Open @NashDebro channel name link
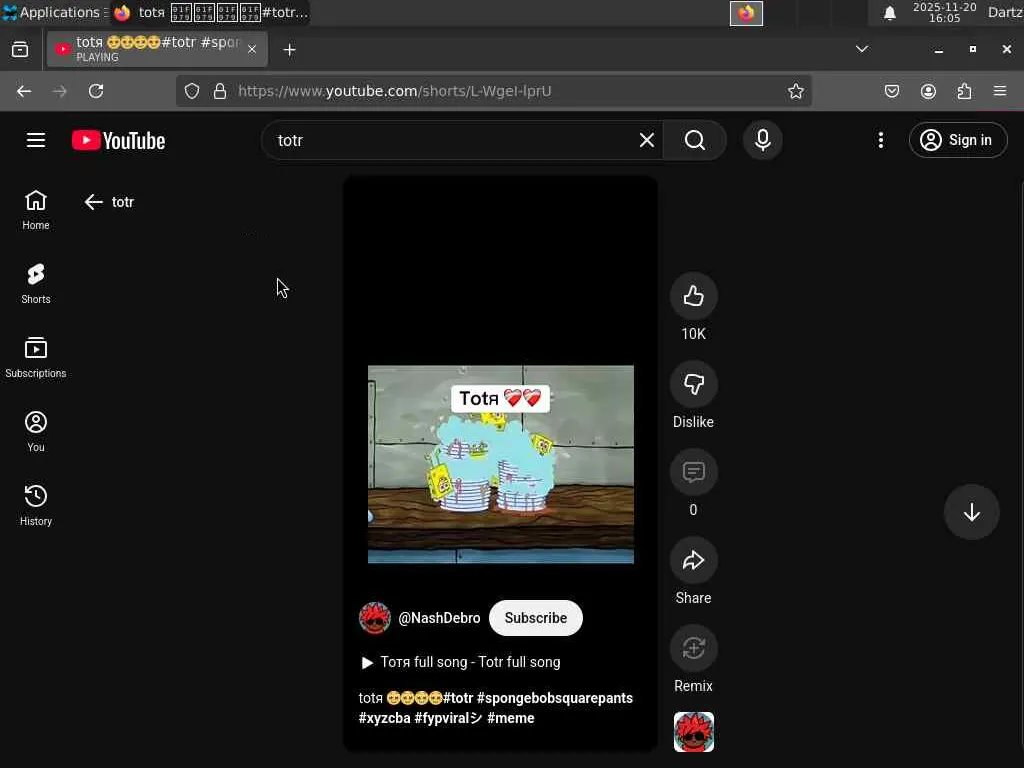 coord(439,618)
